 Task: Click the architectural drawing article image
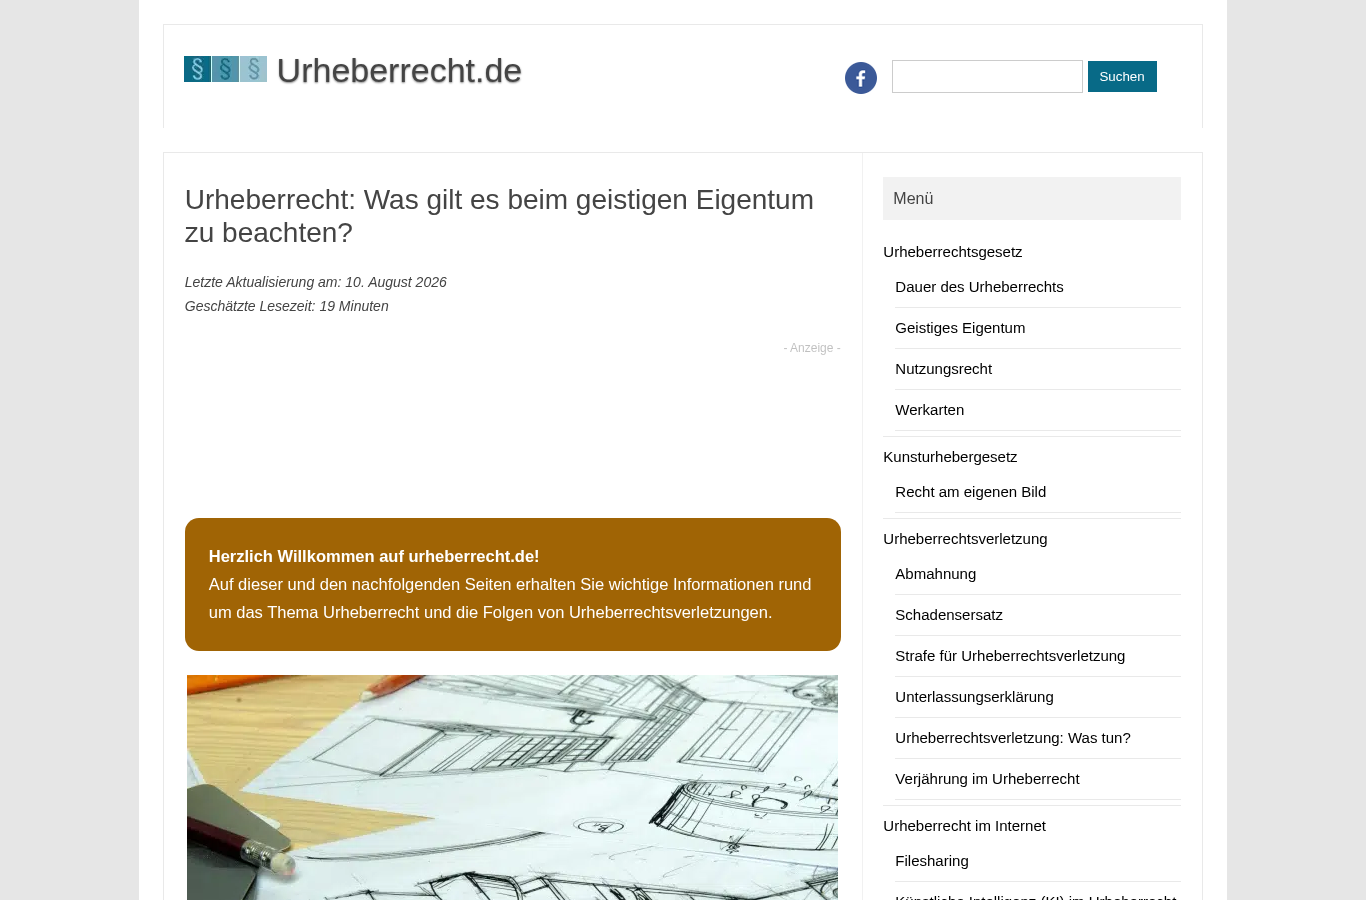[x=512, y=788]
